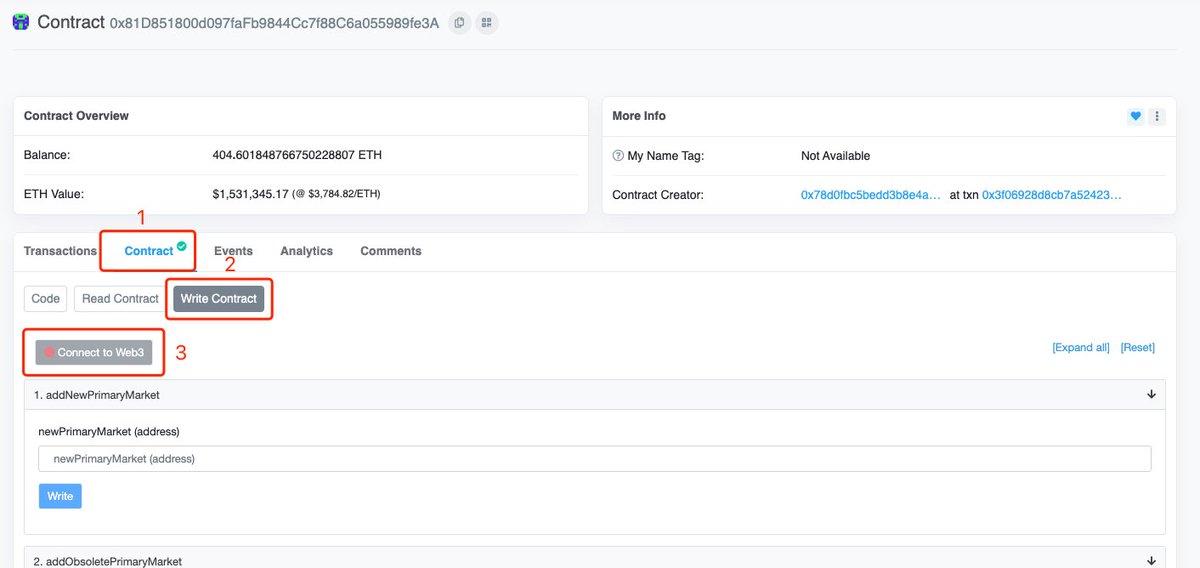Click the 1. addNewPrimaryMarket header title
This screenshot has width=1200, height=568.
click(97, 395)
